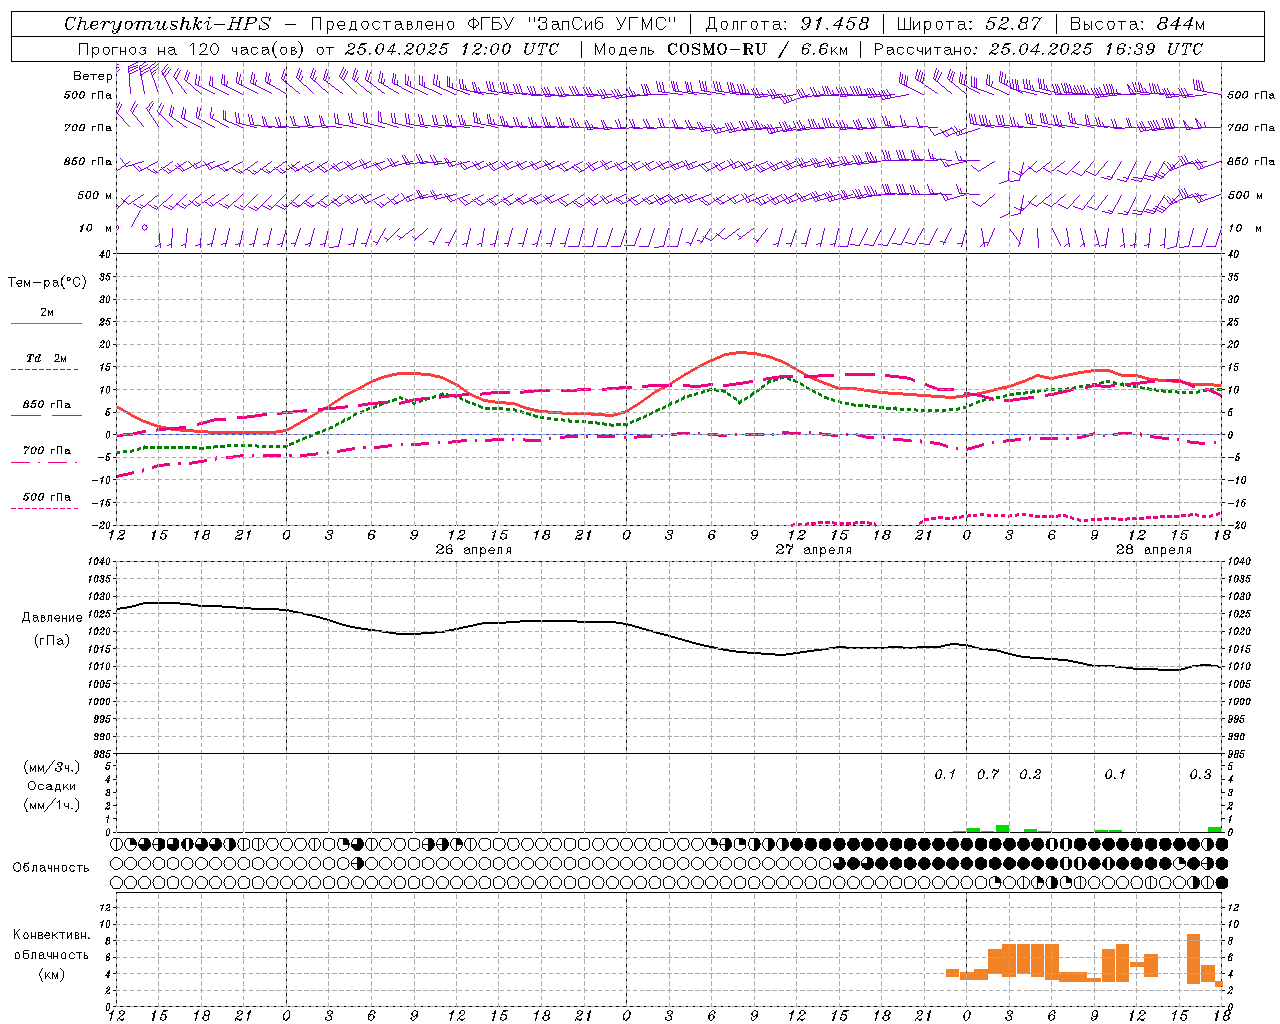Click the Ветер wind panel label
This screenshot has width=1280, height=1024.
click(92, 76)
